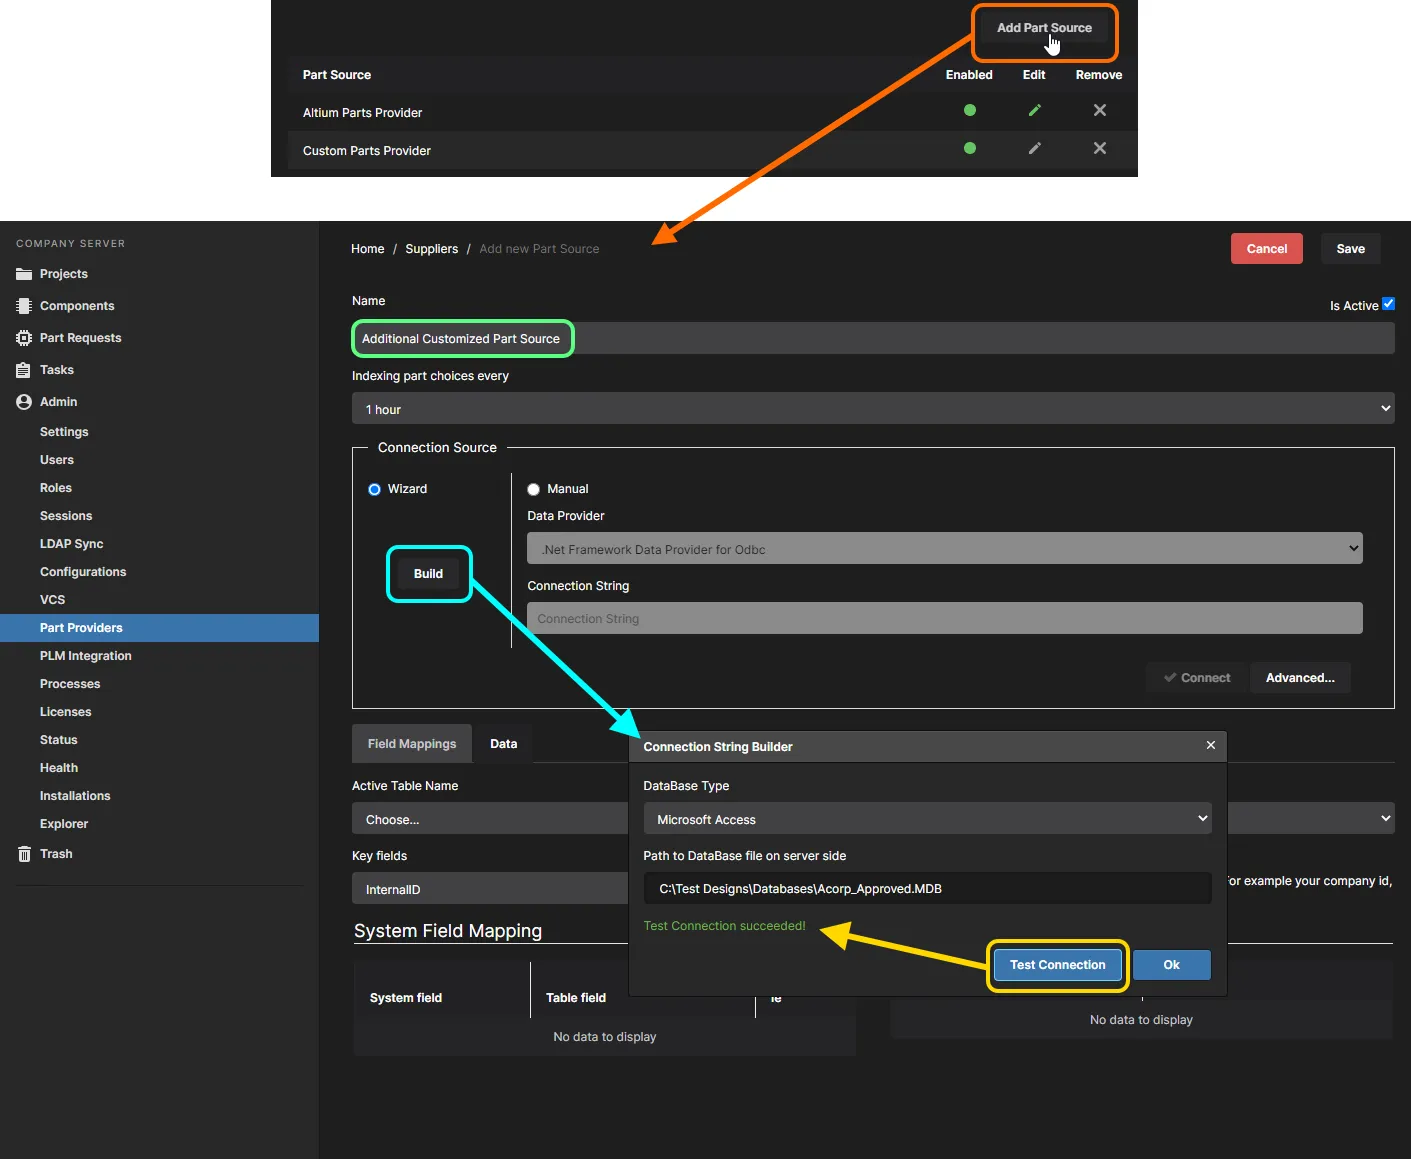Select Part Providers in sidebar
This screenshot has height=1159, width=1411.
[159, 628]
